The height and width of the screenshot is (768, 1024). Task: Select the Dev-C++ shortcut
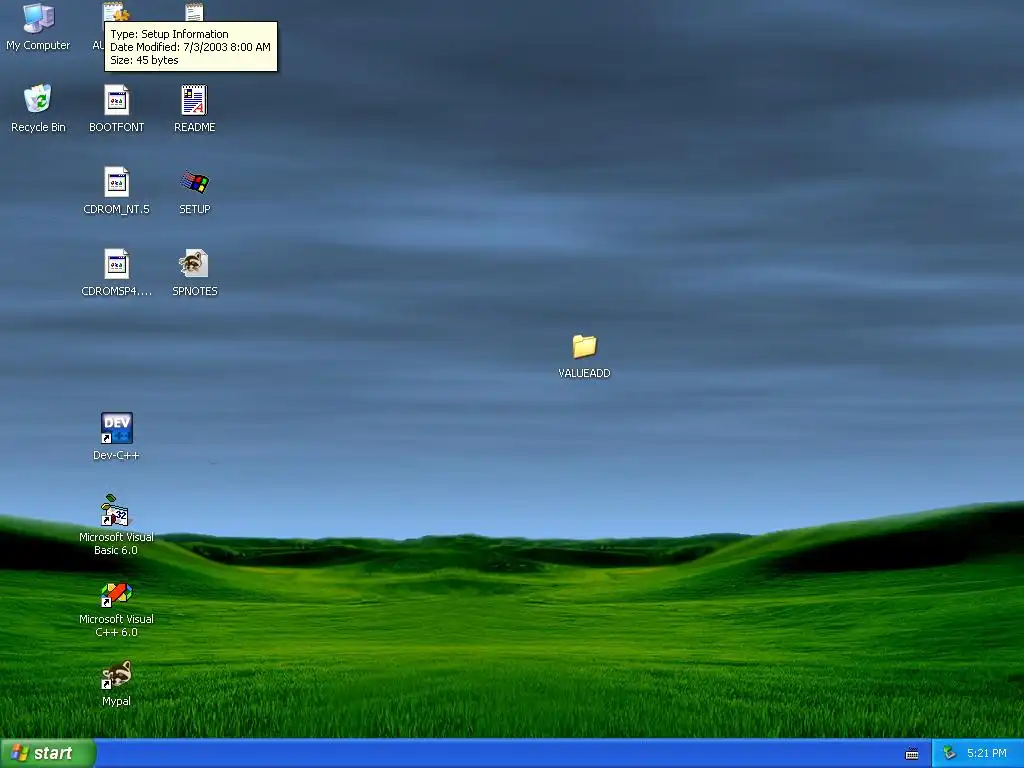click(116, 428)
